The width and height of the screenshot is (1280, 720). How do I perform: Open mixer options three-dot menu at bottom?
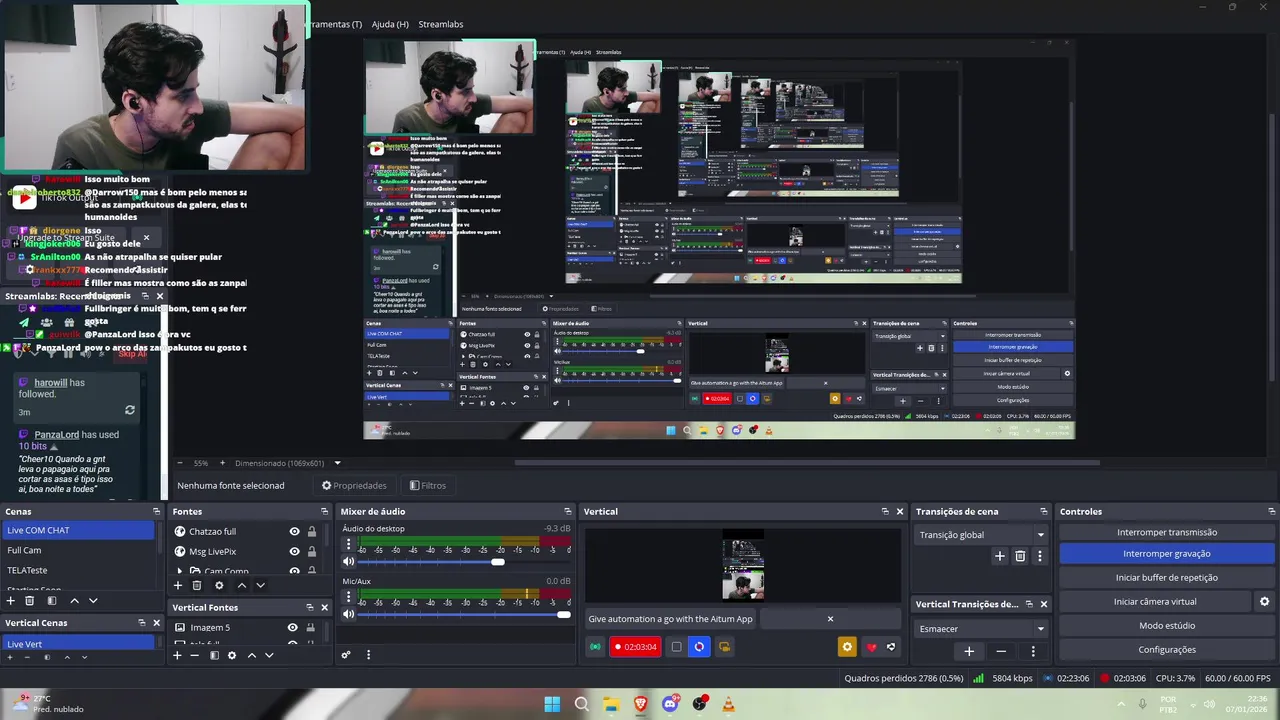[368, 655]
